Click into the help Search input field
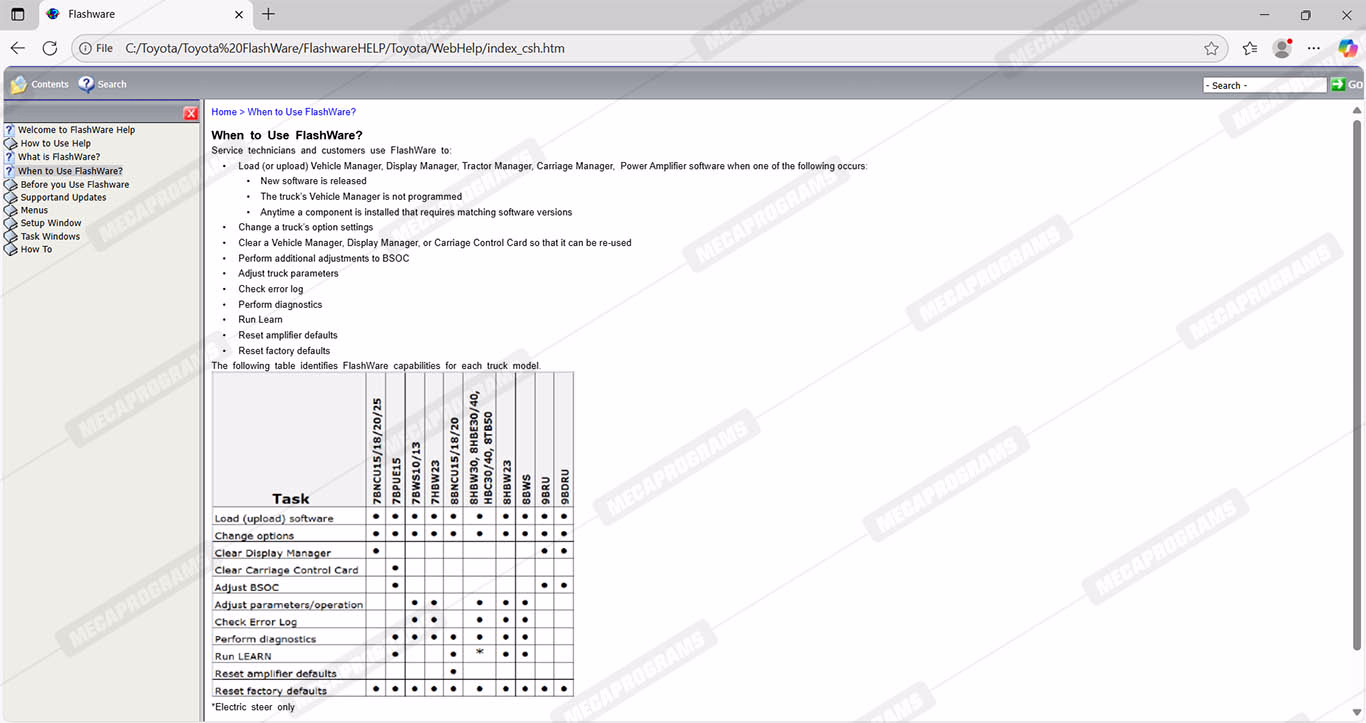Screen dimensions: 1366x723 (1264, 86)
